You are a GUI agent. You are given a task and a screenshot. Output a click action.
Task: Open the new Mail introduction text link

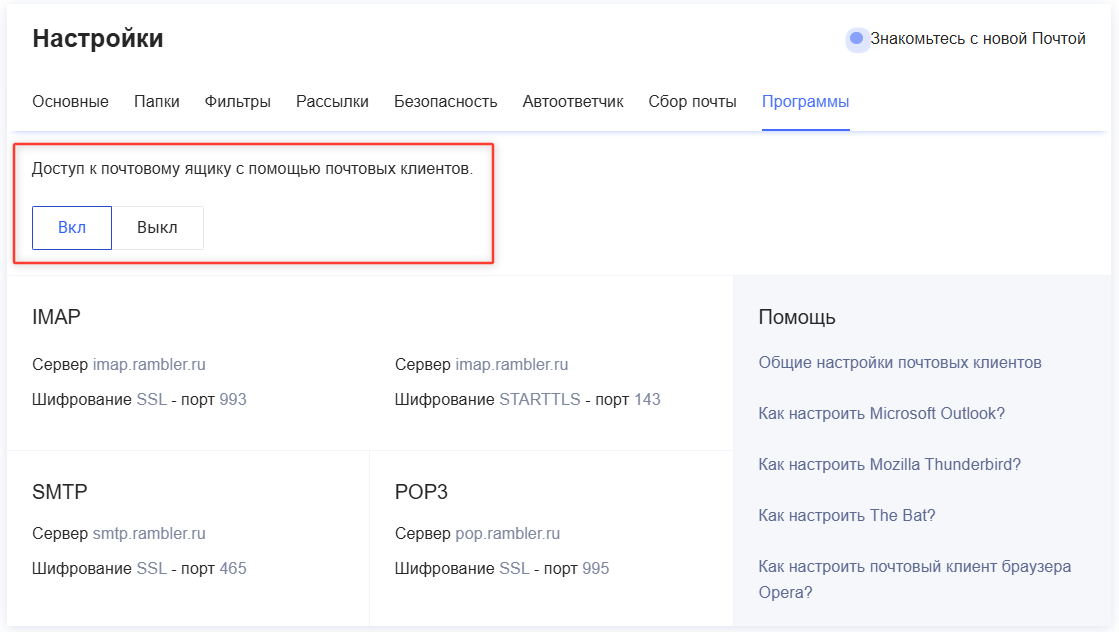pos(977,39)
